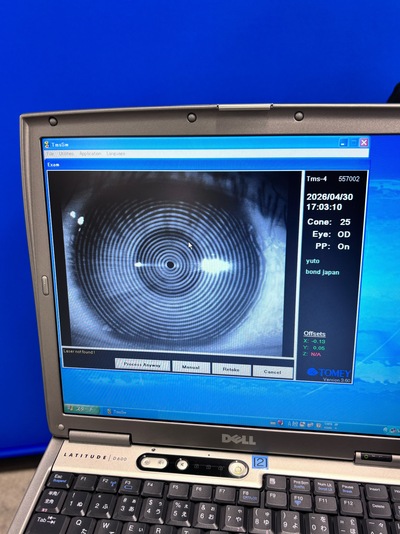Viewport: 400px width, 534px height.
Task: Open the Language menu
Action: tap(116, 154)
